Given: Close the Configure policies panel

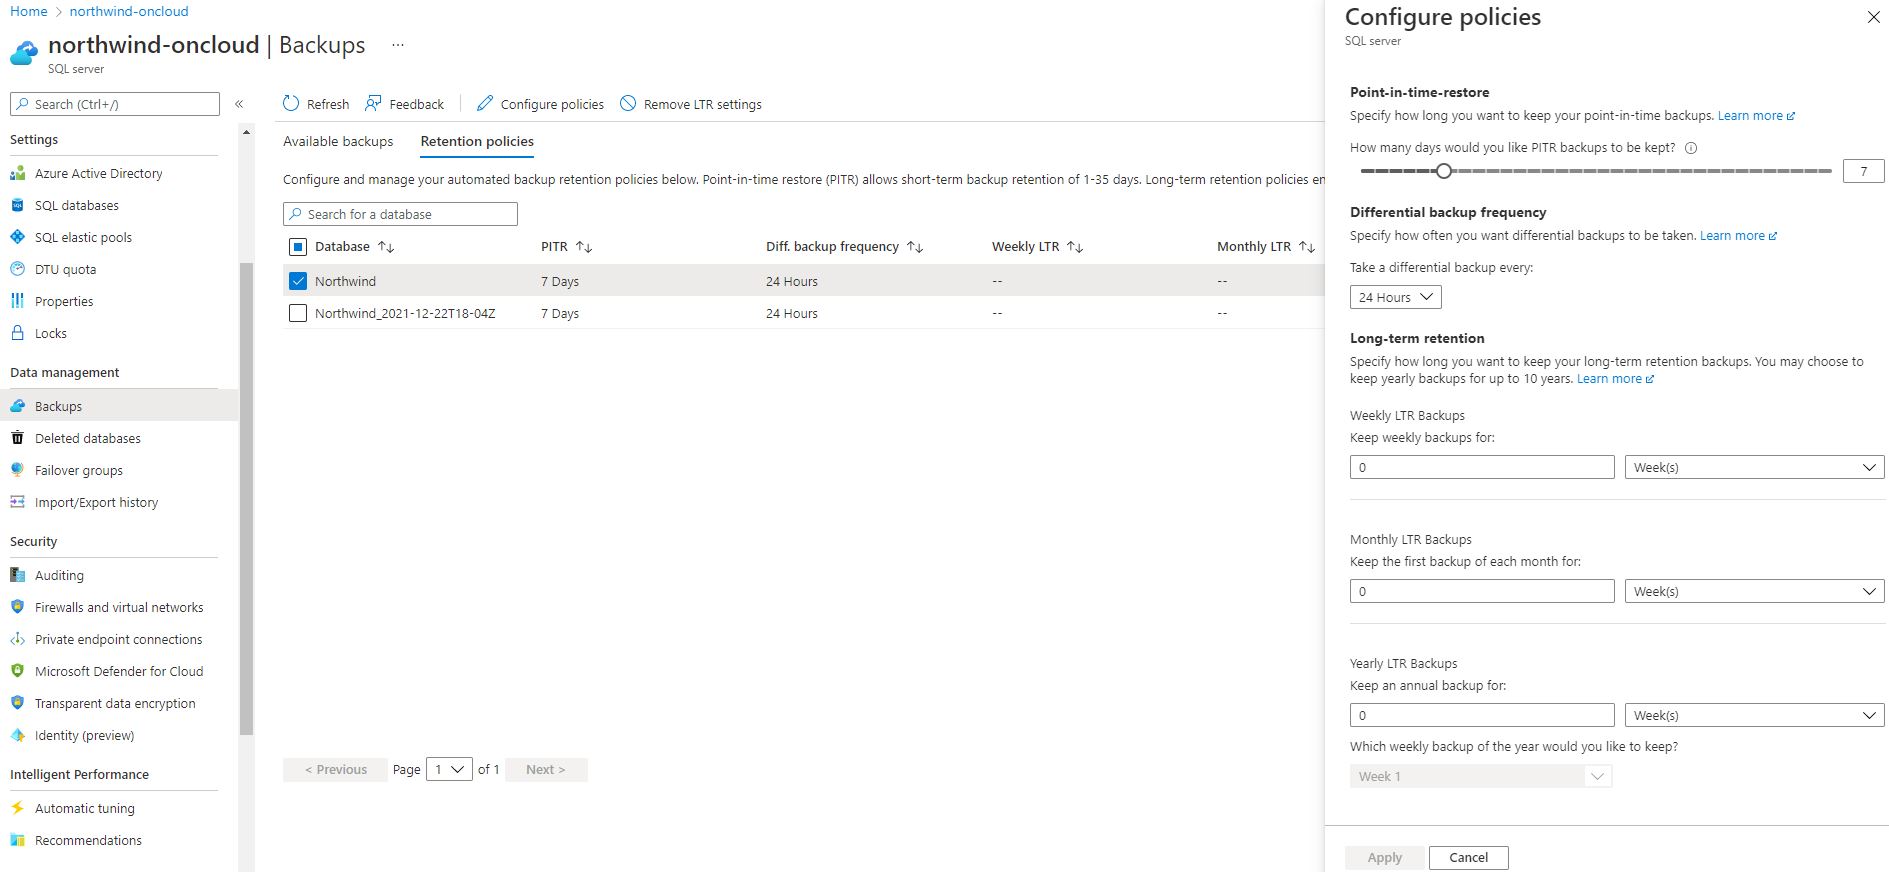Looking at the screenshot, I should click(1873, 17).
